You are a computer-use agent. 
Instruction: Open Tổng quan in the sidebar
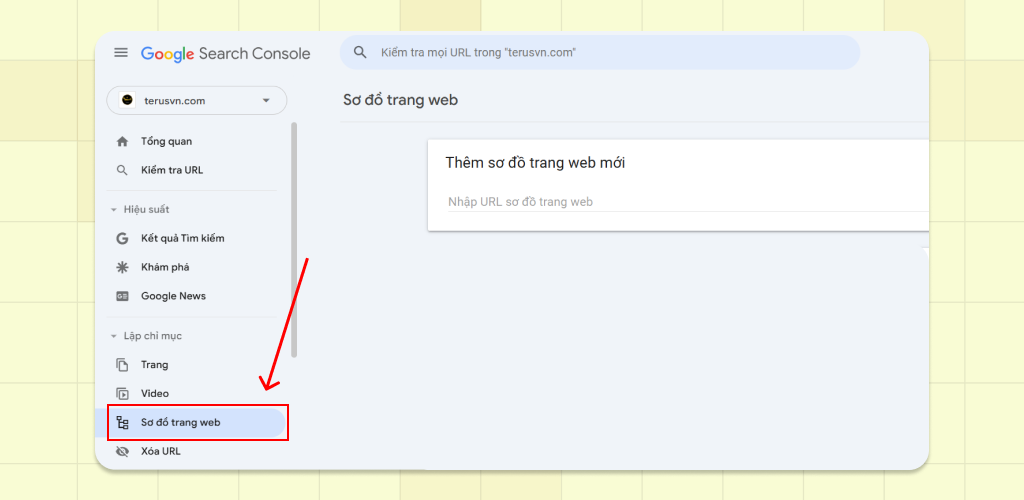point(167,142)
